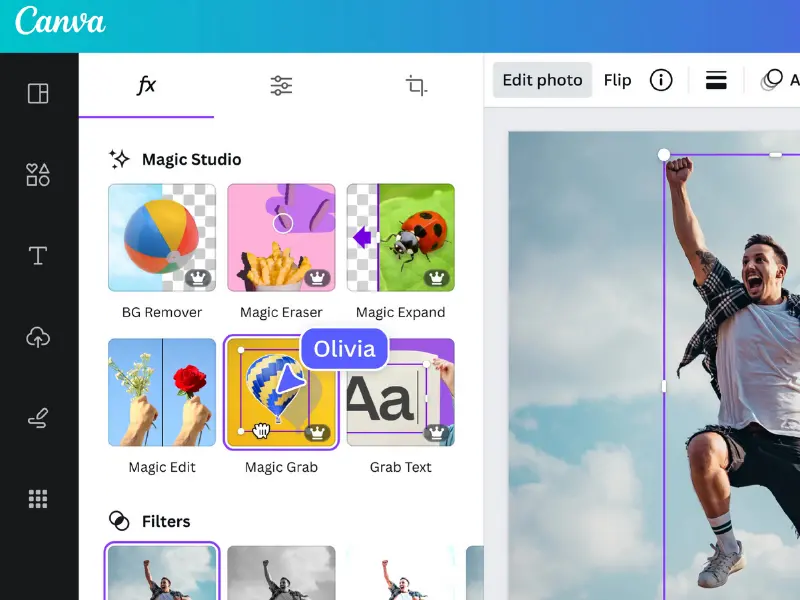Open the Draw tool in sidebar

point(38,418)
